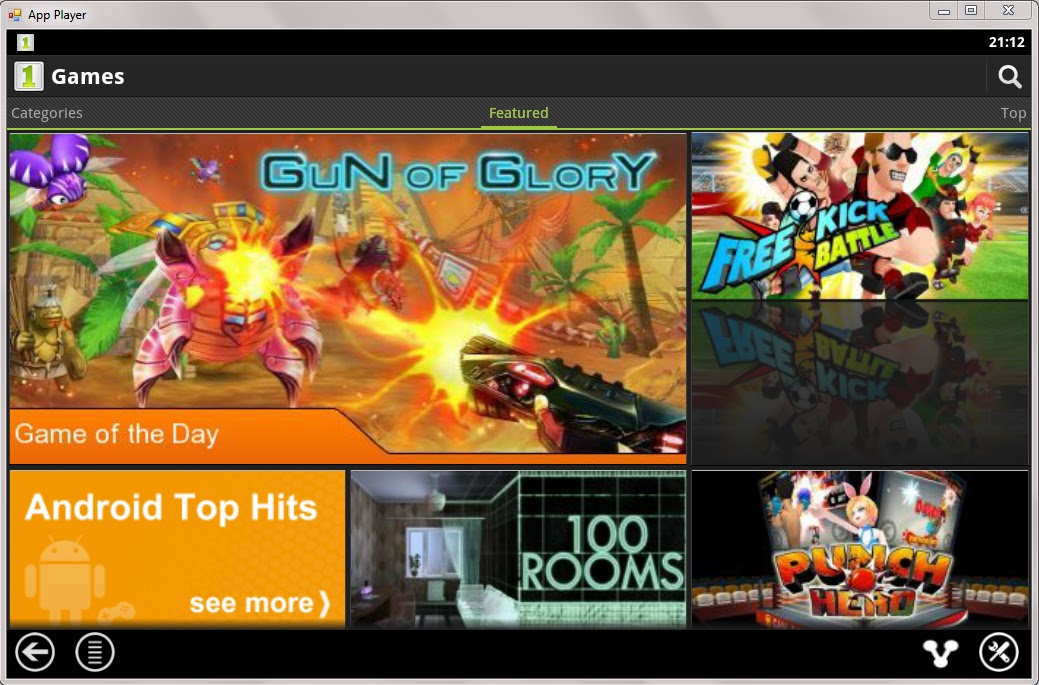1039x685 pixels.
Task: Select the Featured tab
Action: (518, 113)
